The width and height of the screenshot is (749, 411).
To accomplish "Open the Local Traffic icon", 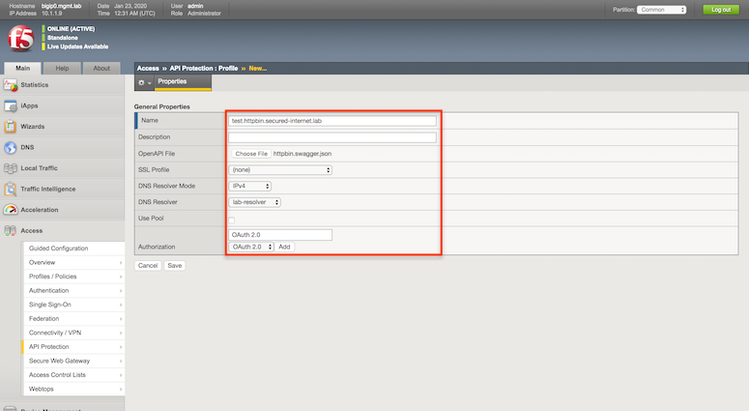I will [11, 168].
